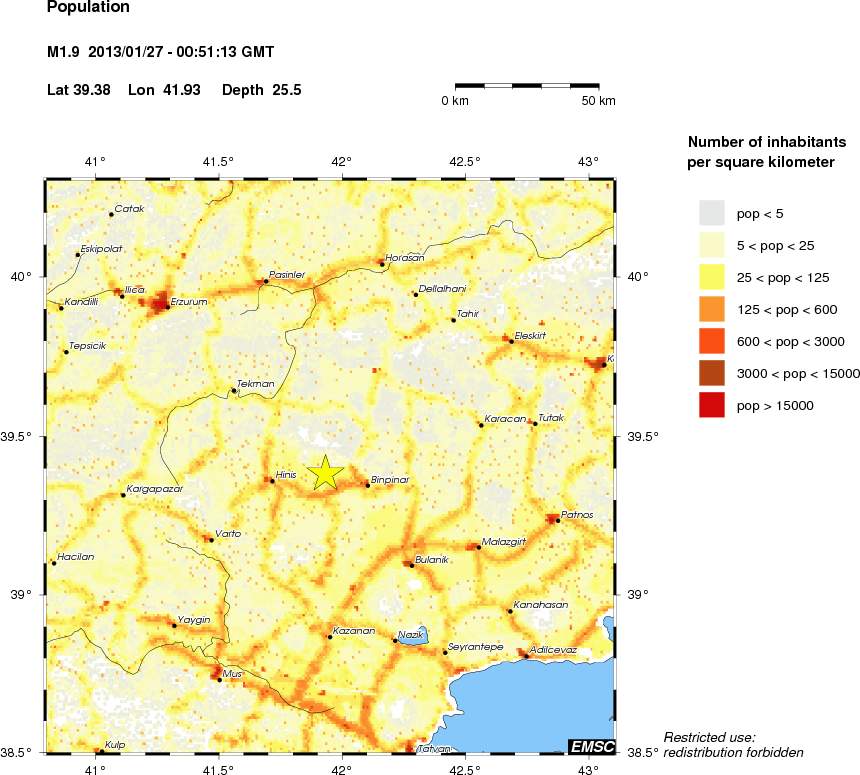Click the Bulanik town label
Viewport: 860px width, 775px height.
[432, 560]
